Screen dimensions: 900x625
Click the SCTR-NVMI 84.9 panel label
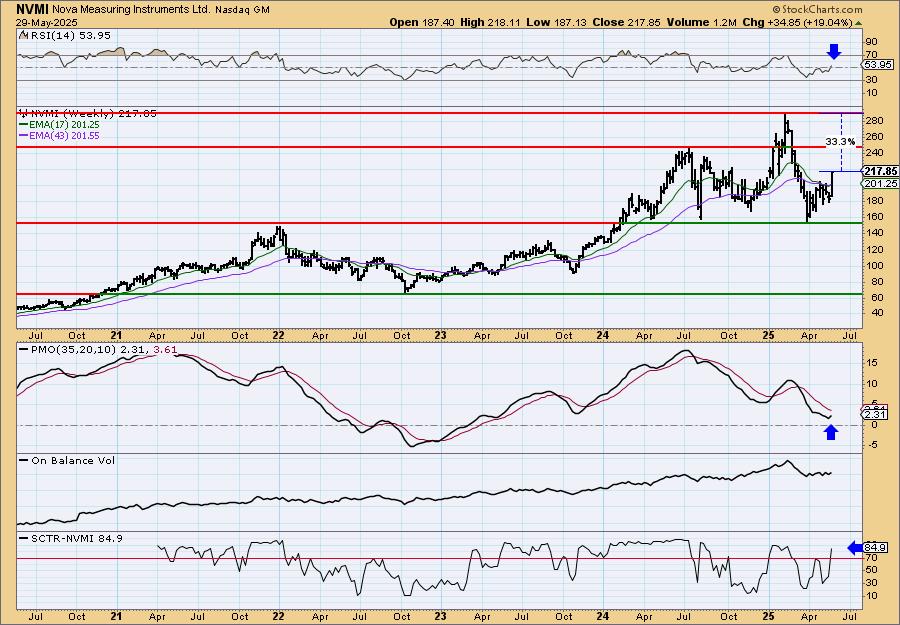pos(76,538)
